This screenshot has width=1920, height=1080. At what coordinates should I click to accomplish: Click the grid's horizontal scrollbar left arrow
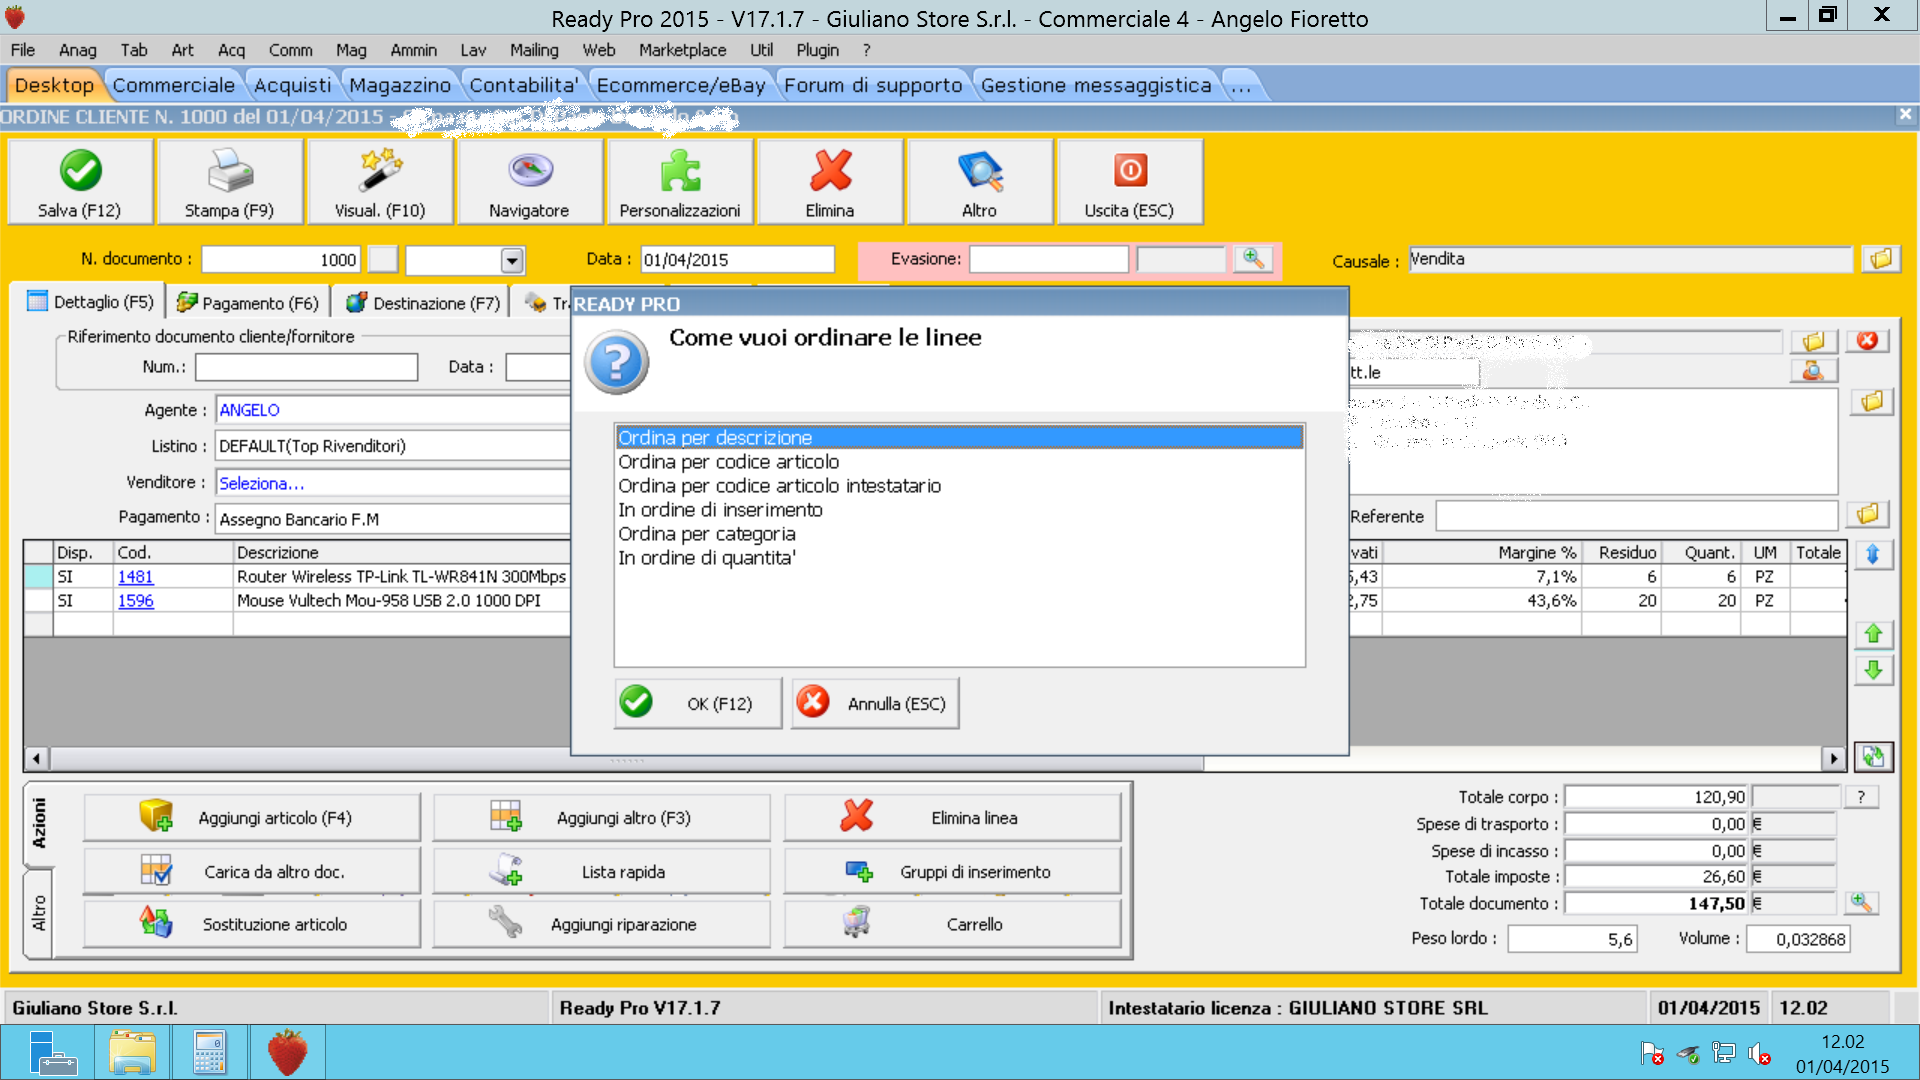point(36,758)
